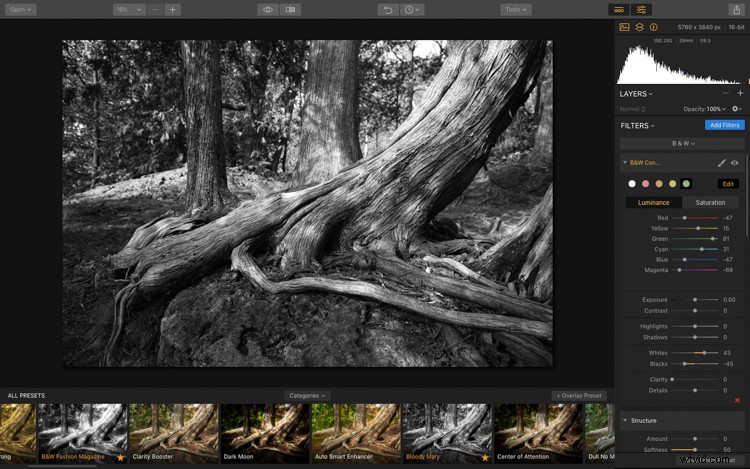Screen dimensions: 750x469
Task: Click the Structure Amount slider
Action: (695, 439)
